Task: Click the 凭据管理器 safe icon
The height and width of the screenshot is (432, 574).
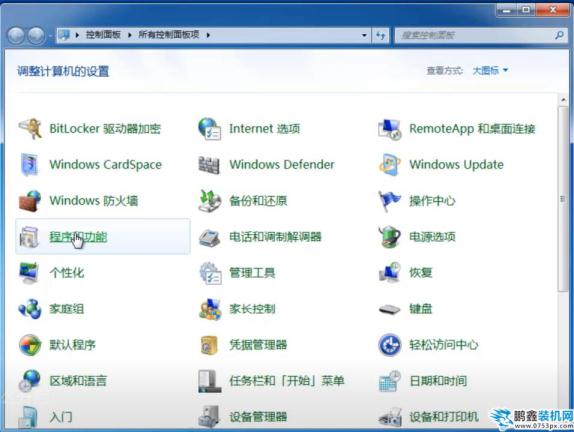Action: (x=209, y=345)
